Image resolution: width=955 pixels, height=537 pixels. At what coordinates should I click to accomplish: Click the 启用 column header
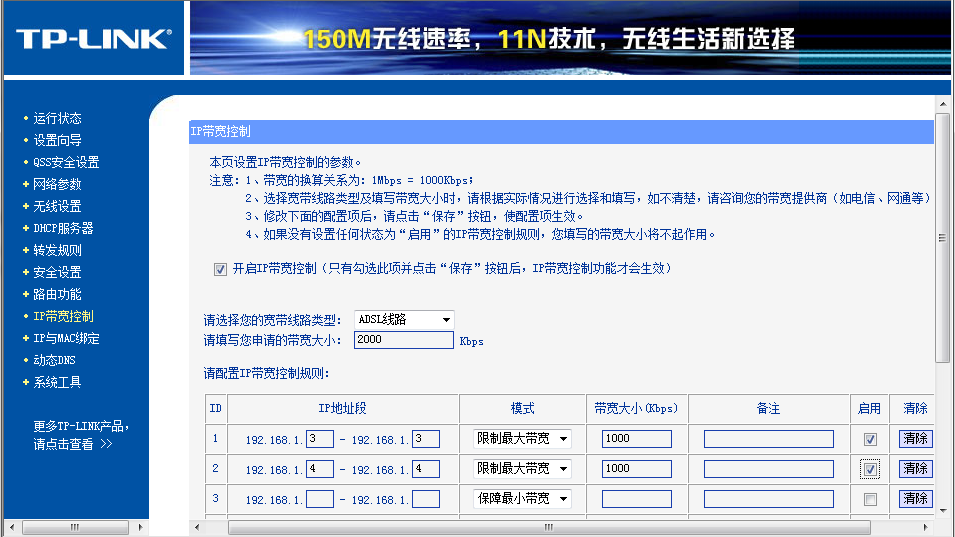click(x=869, y=409)
